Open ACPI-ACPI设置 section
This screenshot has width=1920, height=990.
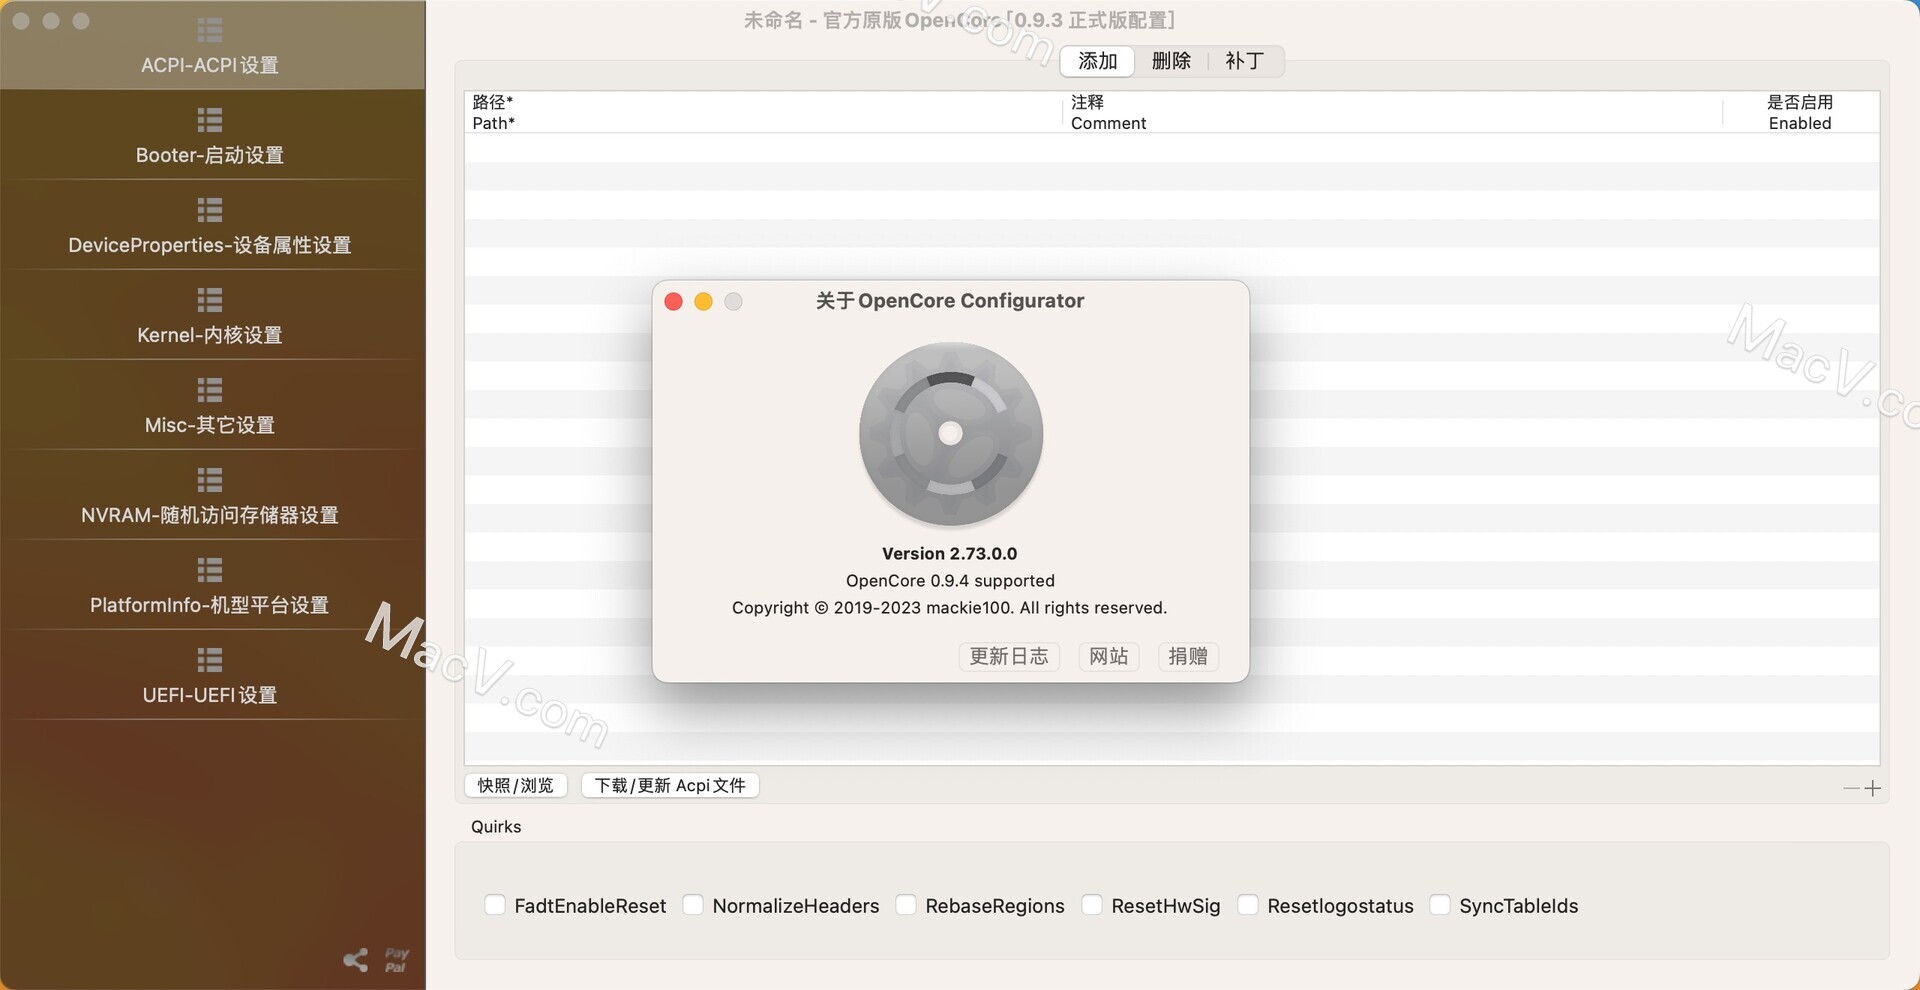click(210, 65)
